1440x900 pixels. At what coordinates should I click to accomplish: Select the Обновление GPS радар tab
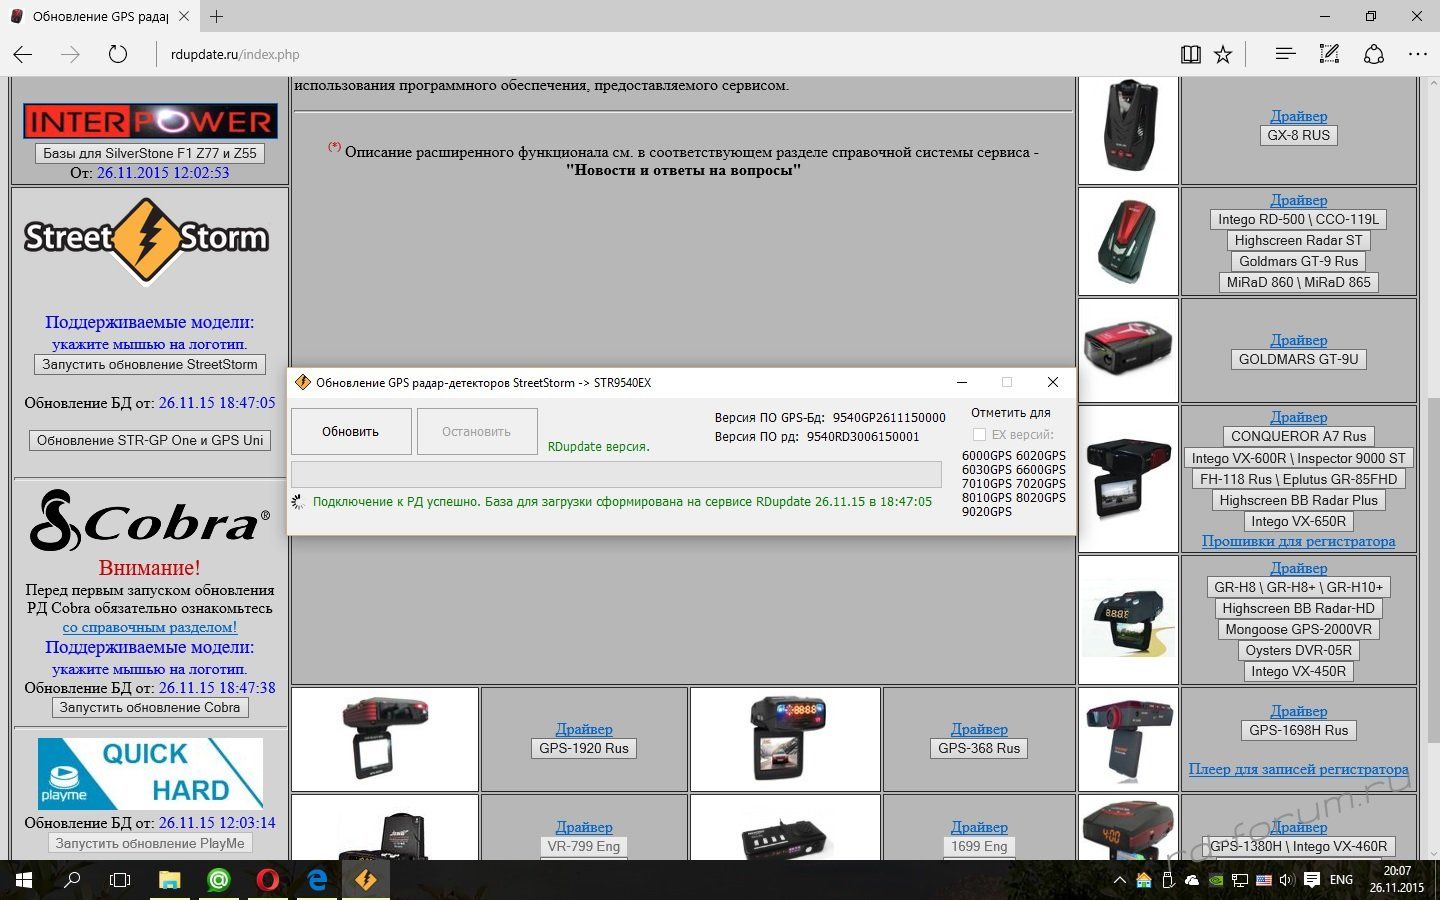(x=98, y=17)
